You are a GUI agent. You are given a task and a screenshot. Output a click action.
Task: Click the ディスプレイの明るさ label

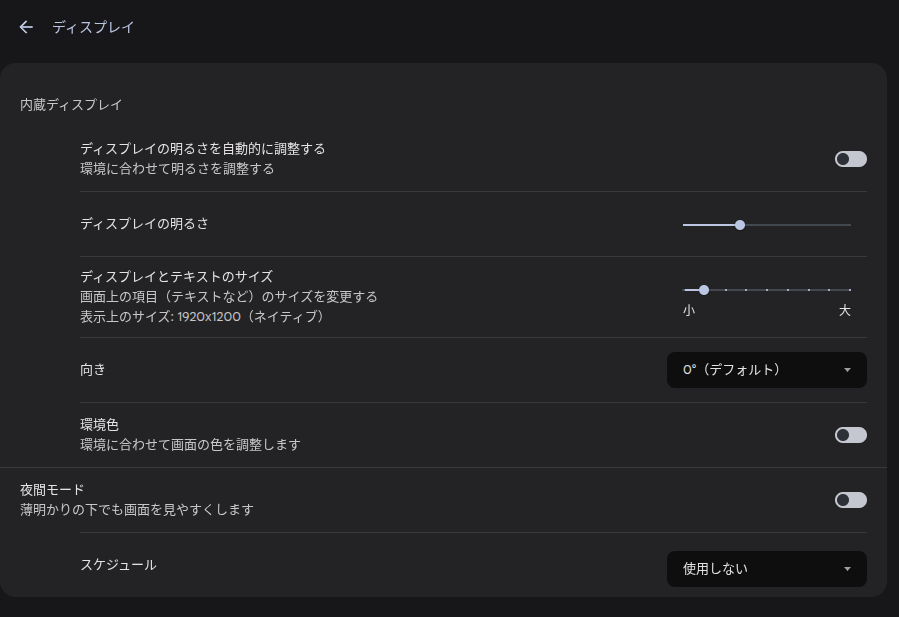tap(144, 224)
